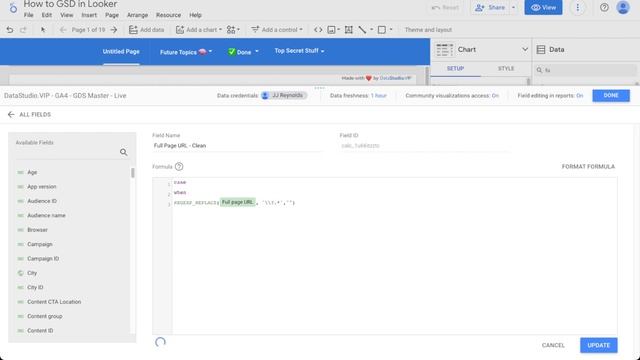
Task: Select the line drawing tool
Action: [x=362, y=30]
